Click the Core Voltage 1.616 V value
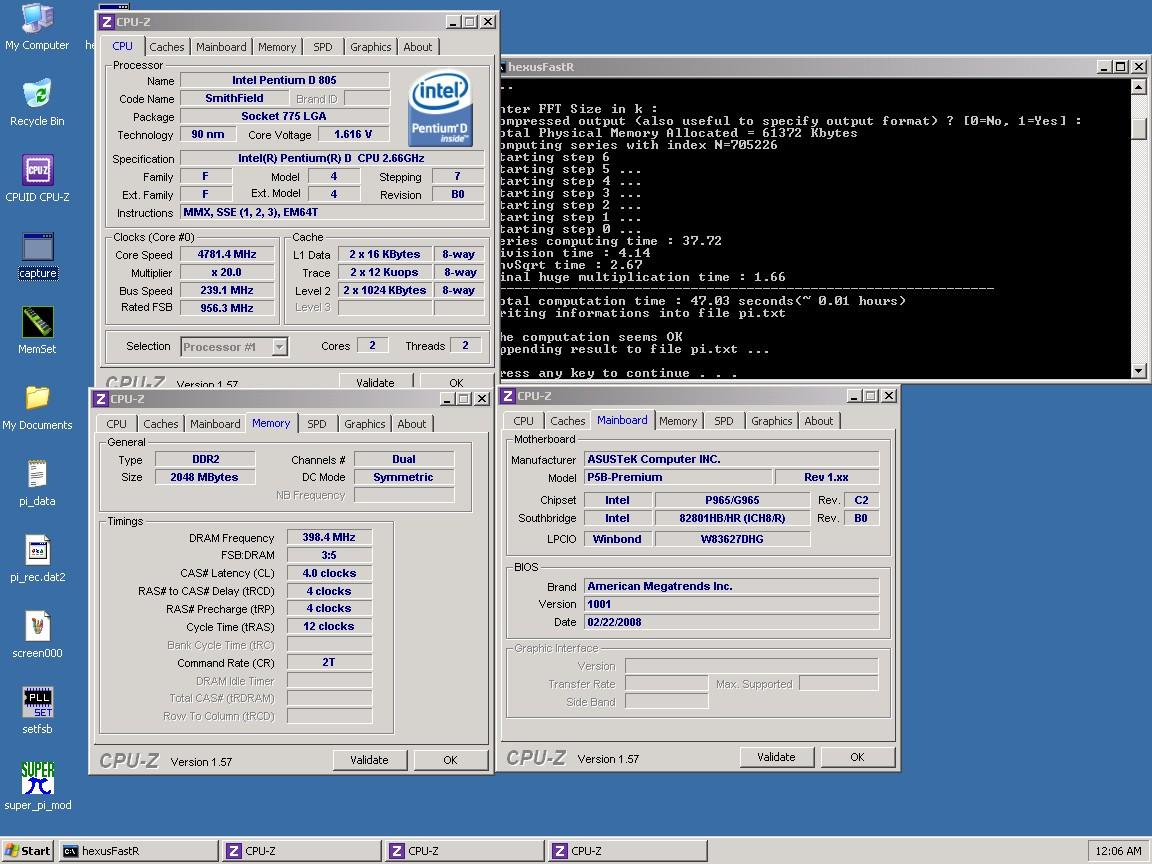1152x864 pixels. tap(353, 134)
